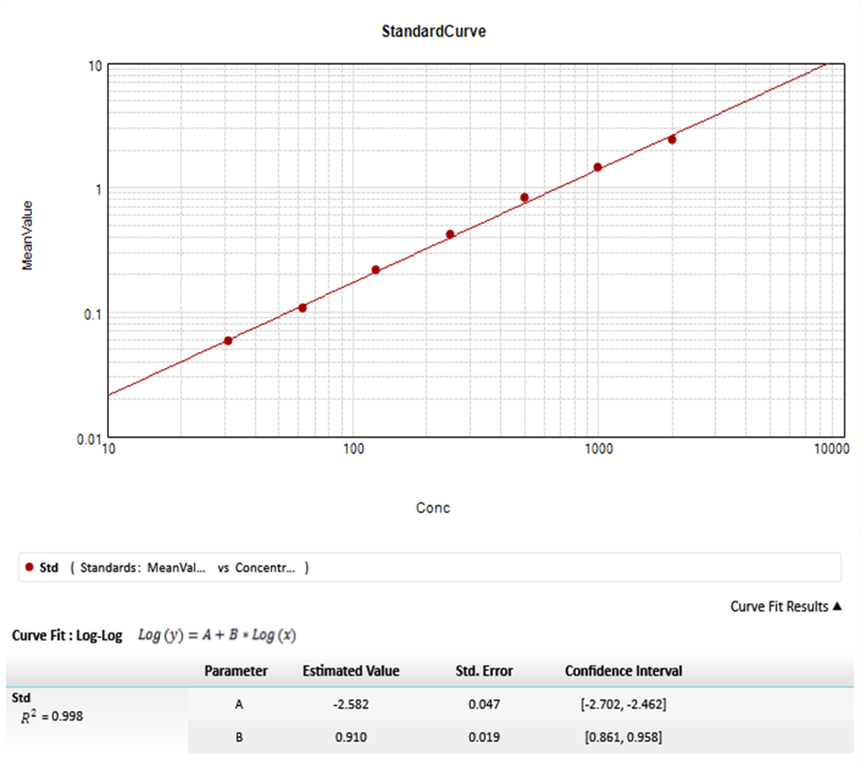
Task: Click the x-axis tick label 10000
Action: (x=832, y=449)
